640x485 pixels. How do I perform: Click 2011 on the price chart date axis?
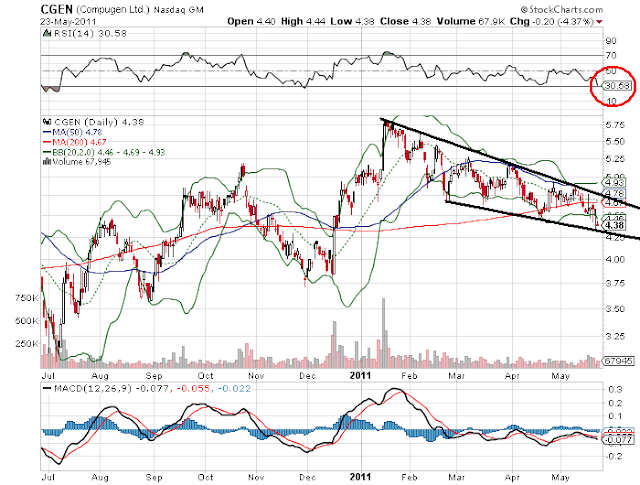coord(360,375)
